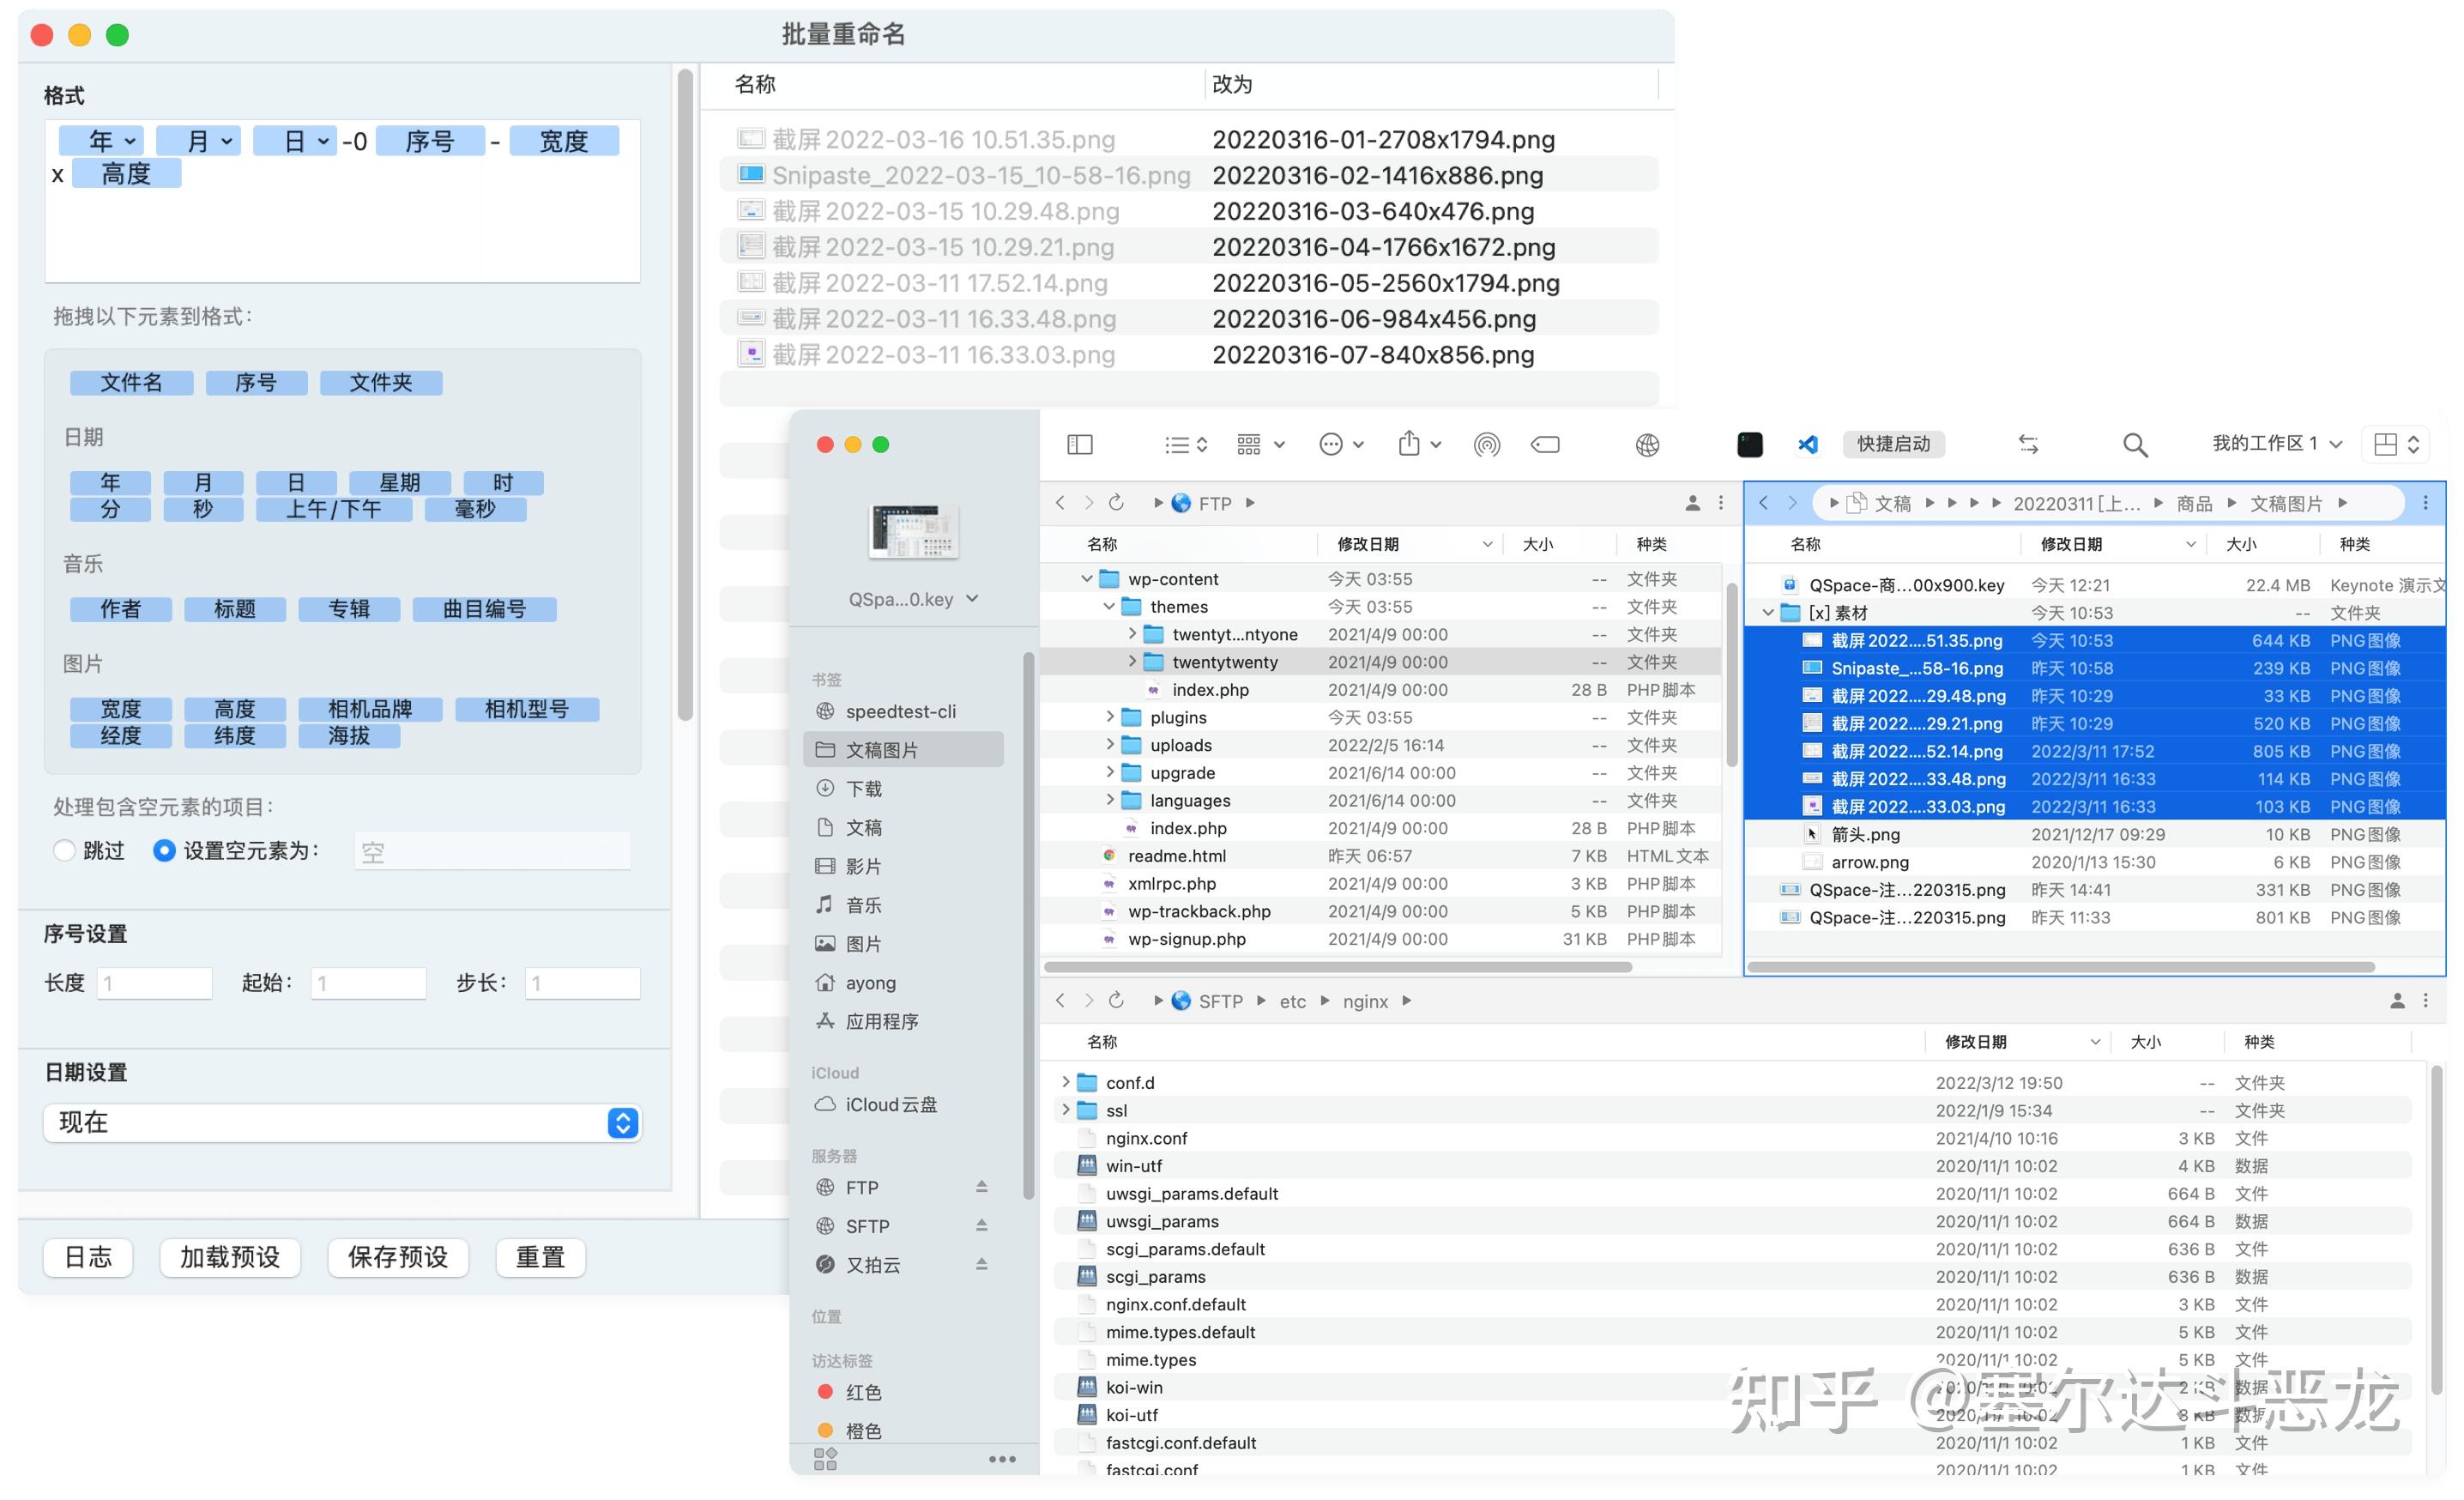Viewport: 2464px width, 1500px height.
Task: Toggle the sidebar in QSpace toolbar
Action: (1080, 444)
